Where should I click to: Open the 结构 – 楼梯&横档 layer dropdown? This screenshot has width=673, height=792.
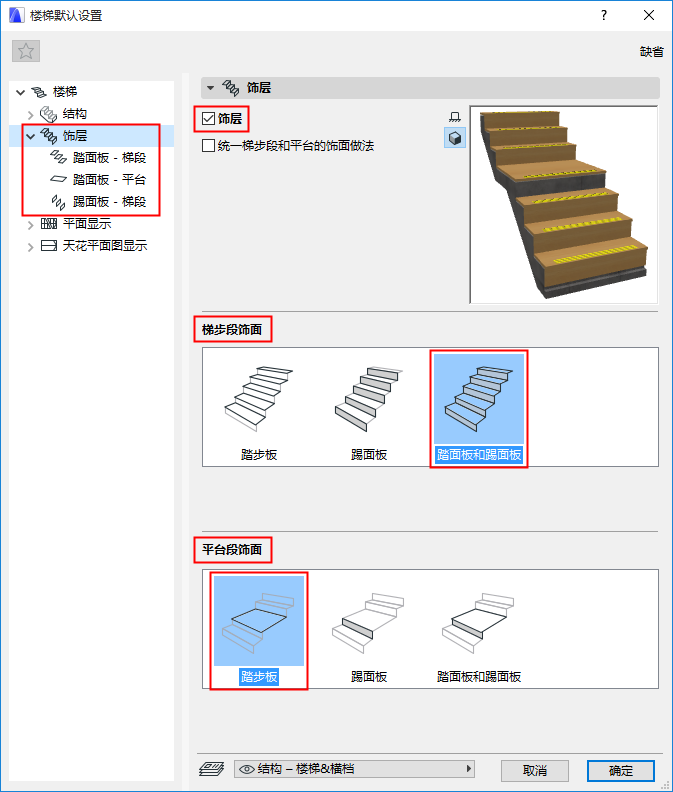(x=355, y=769)
